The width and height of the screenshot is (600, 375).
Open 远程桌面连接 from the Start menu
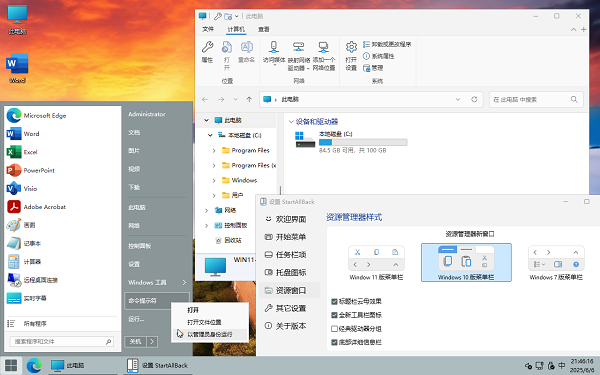(62, 280)
